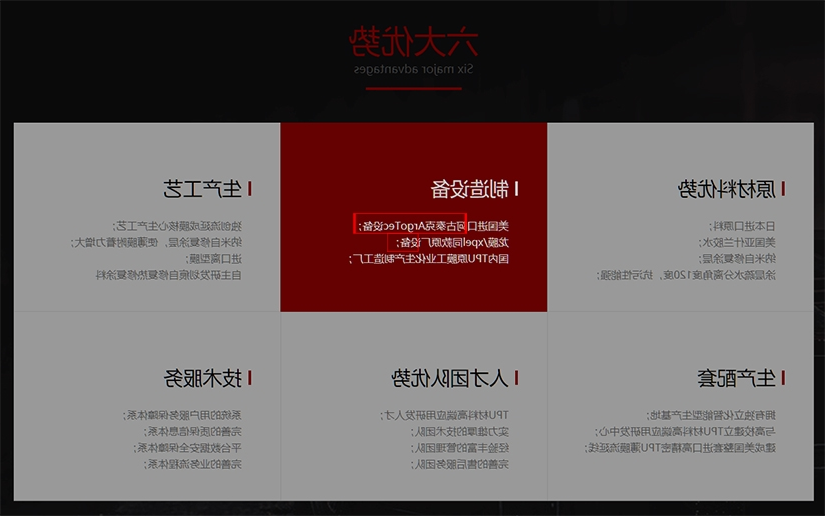Viewport: 825px width, 516px height.
Task: Click the line '完善的质保信息体系'
Action: tap(193, 432)
